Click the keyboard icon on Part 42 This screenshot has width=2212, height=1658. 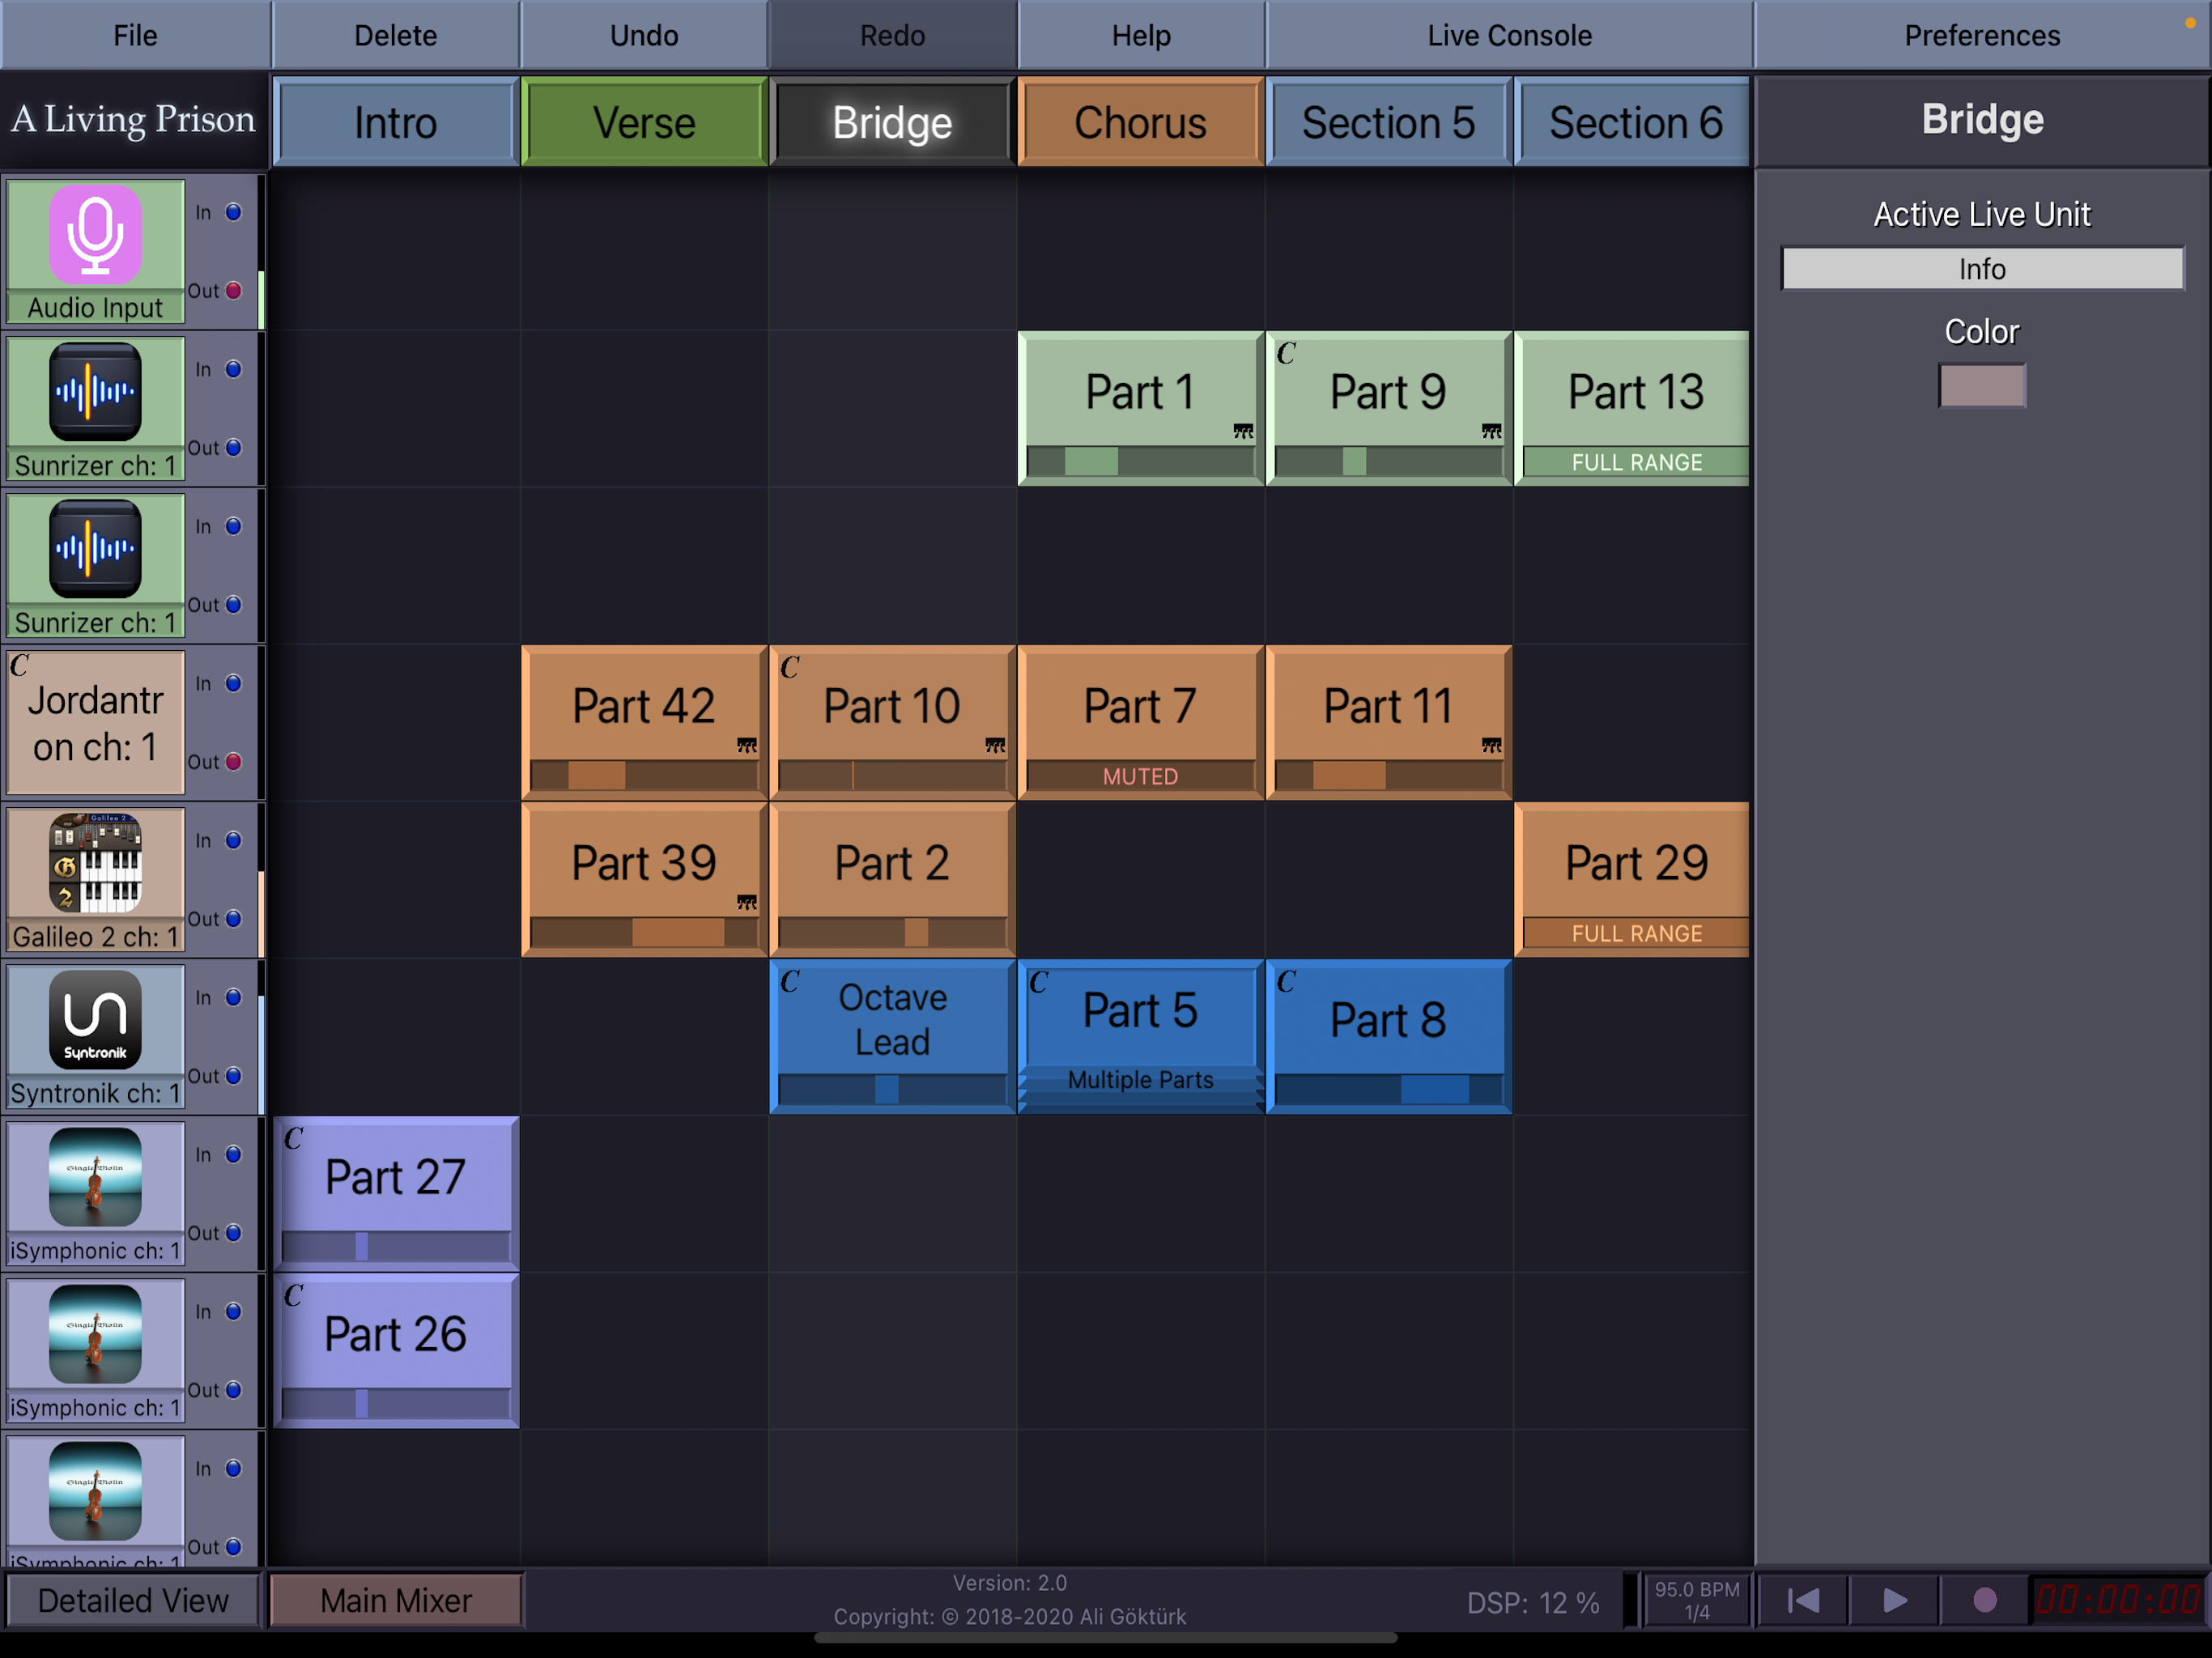(x=746, y=745)
